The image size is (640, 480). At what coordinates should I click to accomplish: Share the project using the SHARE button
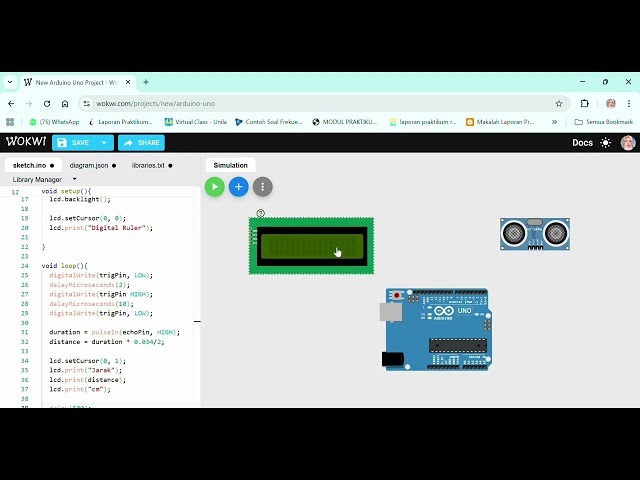(x=141, y=142)
